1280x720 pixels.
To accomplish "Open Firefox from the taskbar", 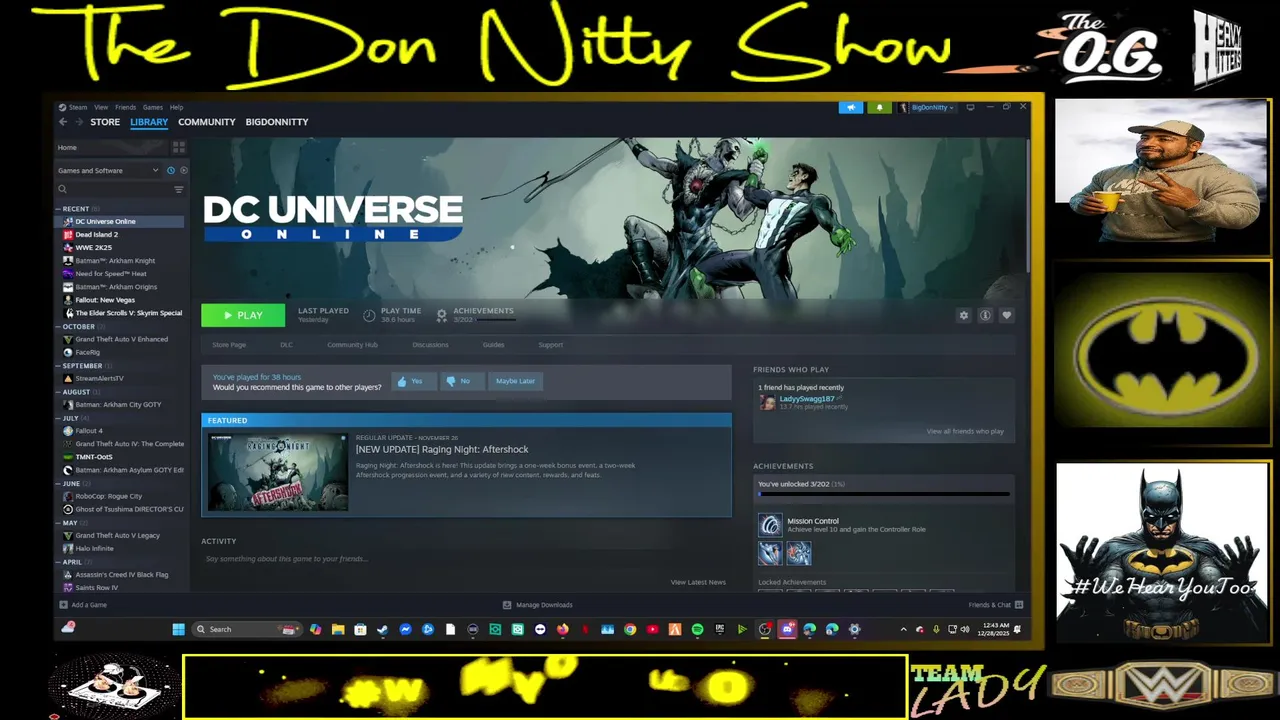I will [x=563, y=629].
